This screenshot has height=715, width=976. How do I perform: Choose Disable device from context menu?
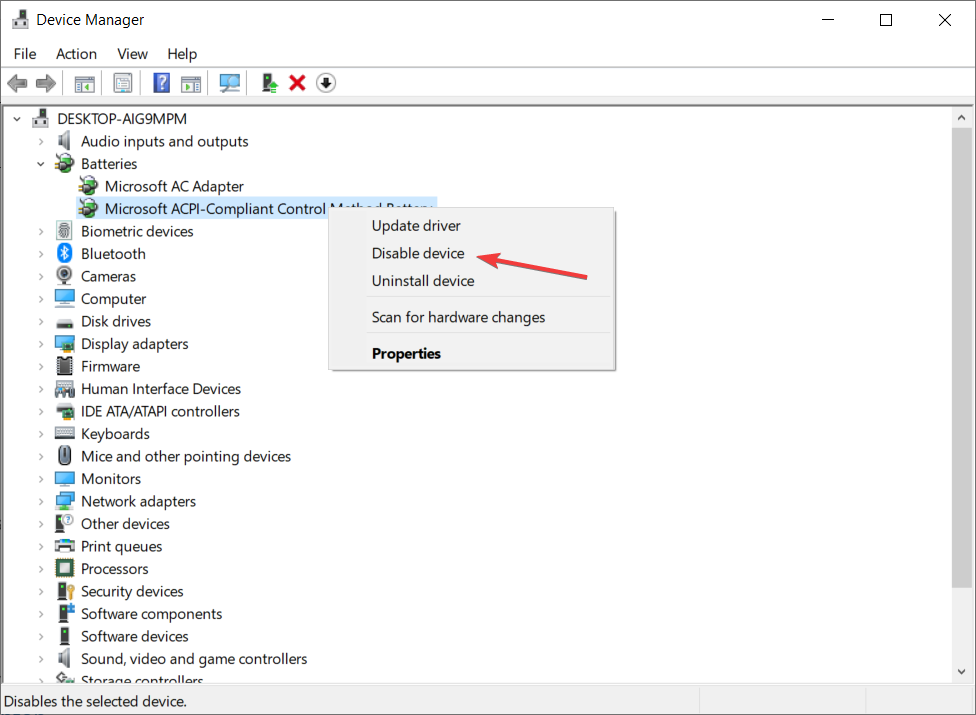click(x=471, y=253)
